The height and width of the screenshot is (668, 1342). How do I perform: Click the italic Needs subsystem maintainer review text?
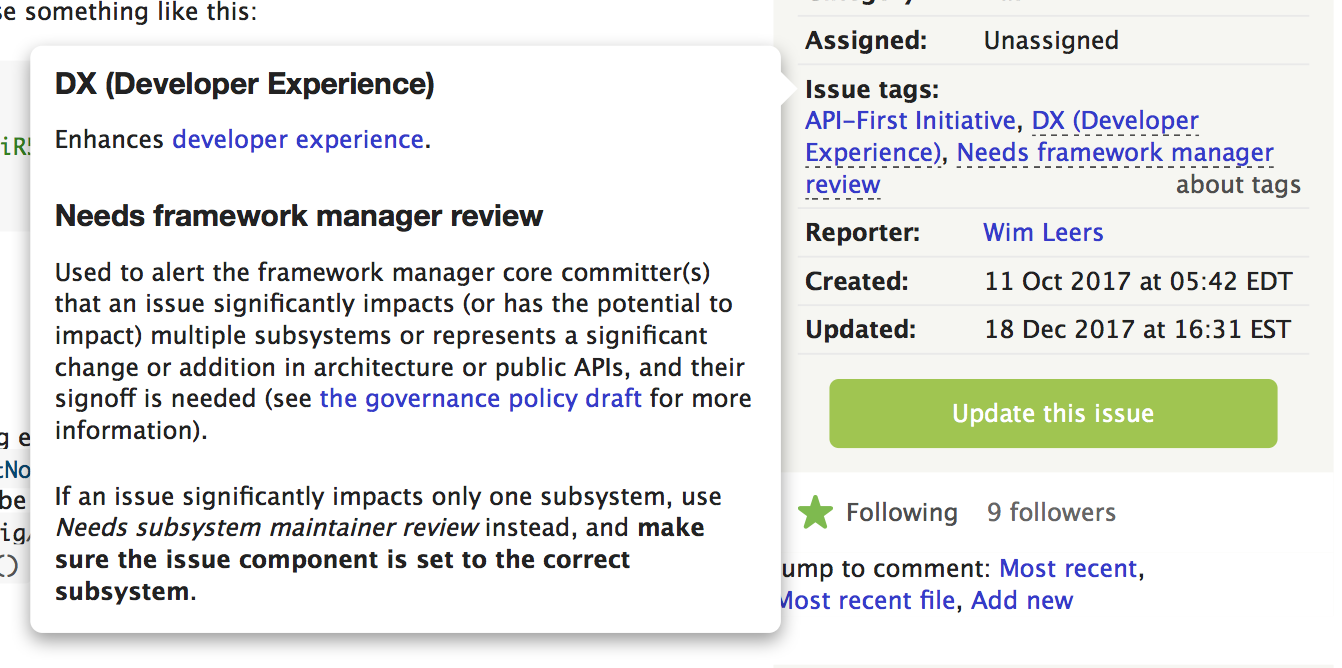tap(267, 528)
